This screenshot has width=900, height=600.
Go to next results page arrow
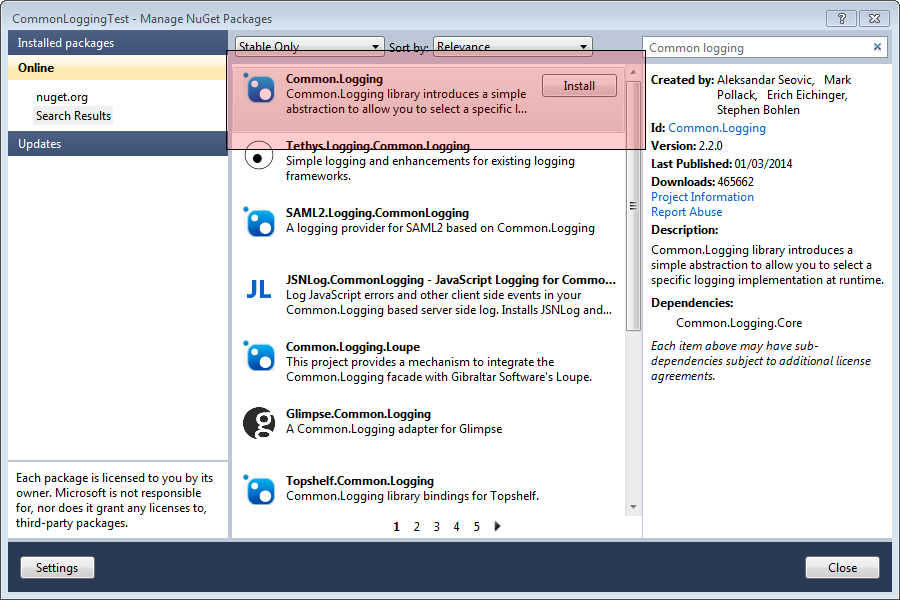coord(497,526)
